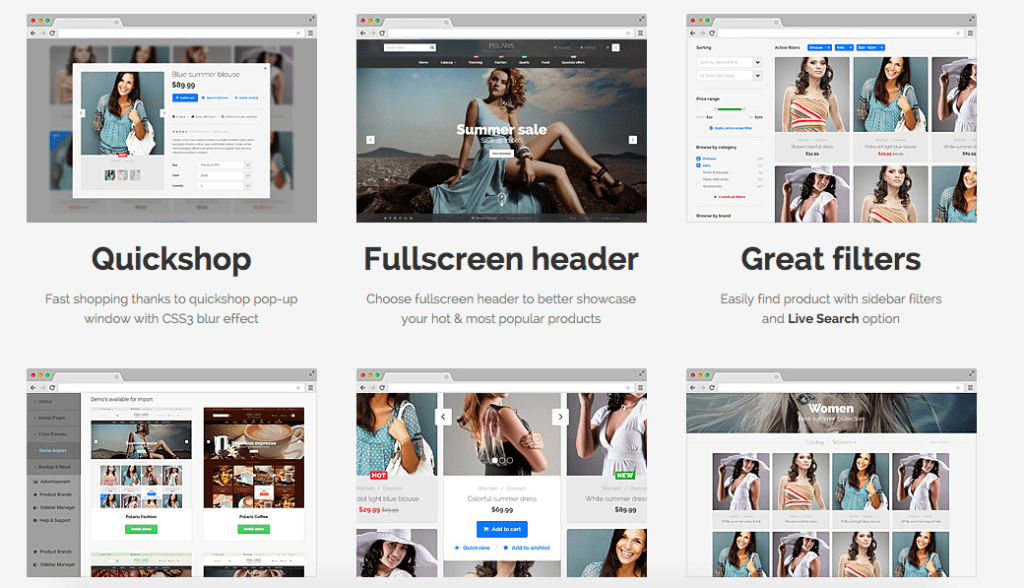Screen dimensions: 1024x588
Task: Select first thumbnail under blouse image in popup
Action: coord(110,175)
